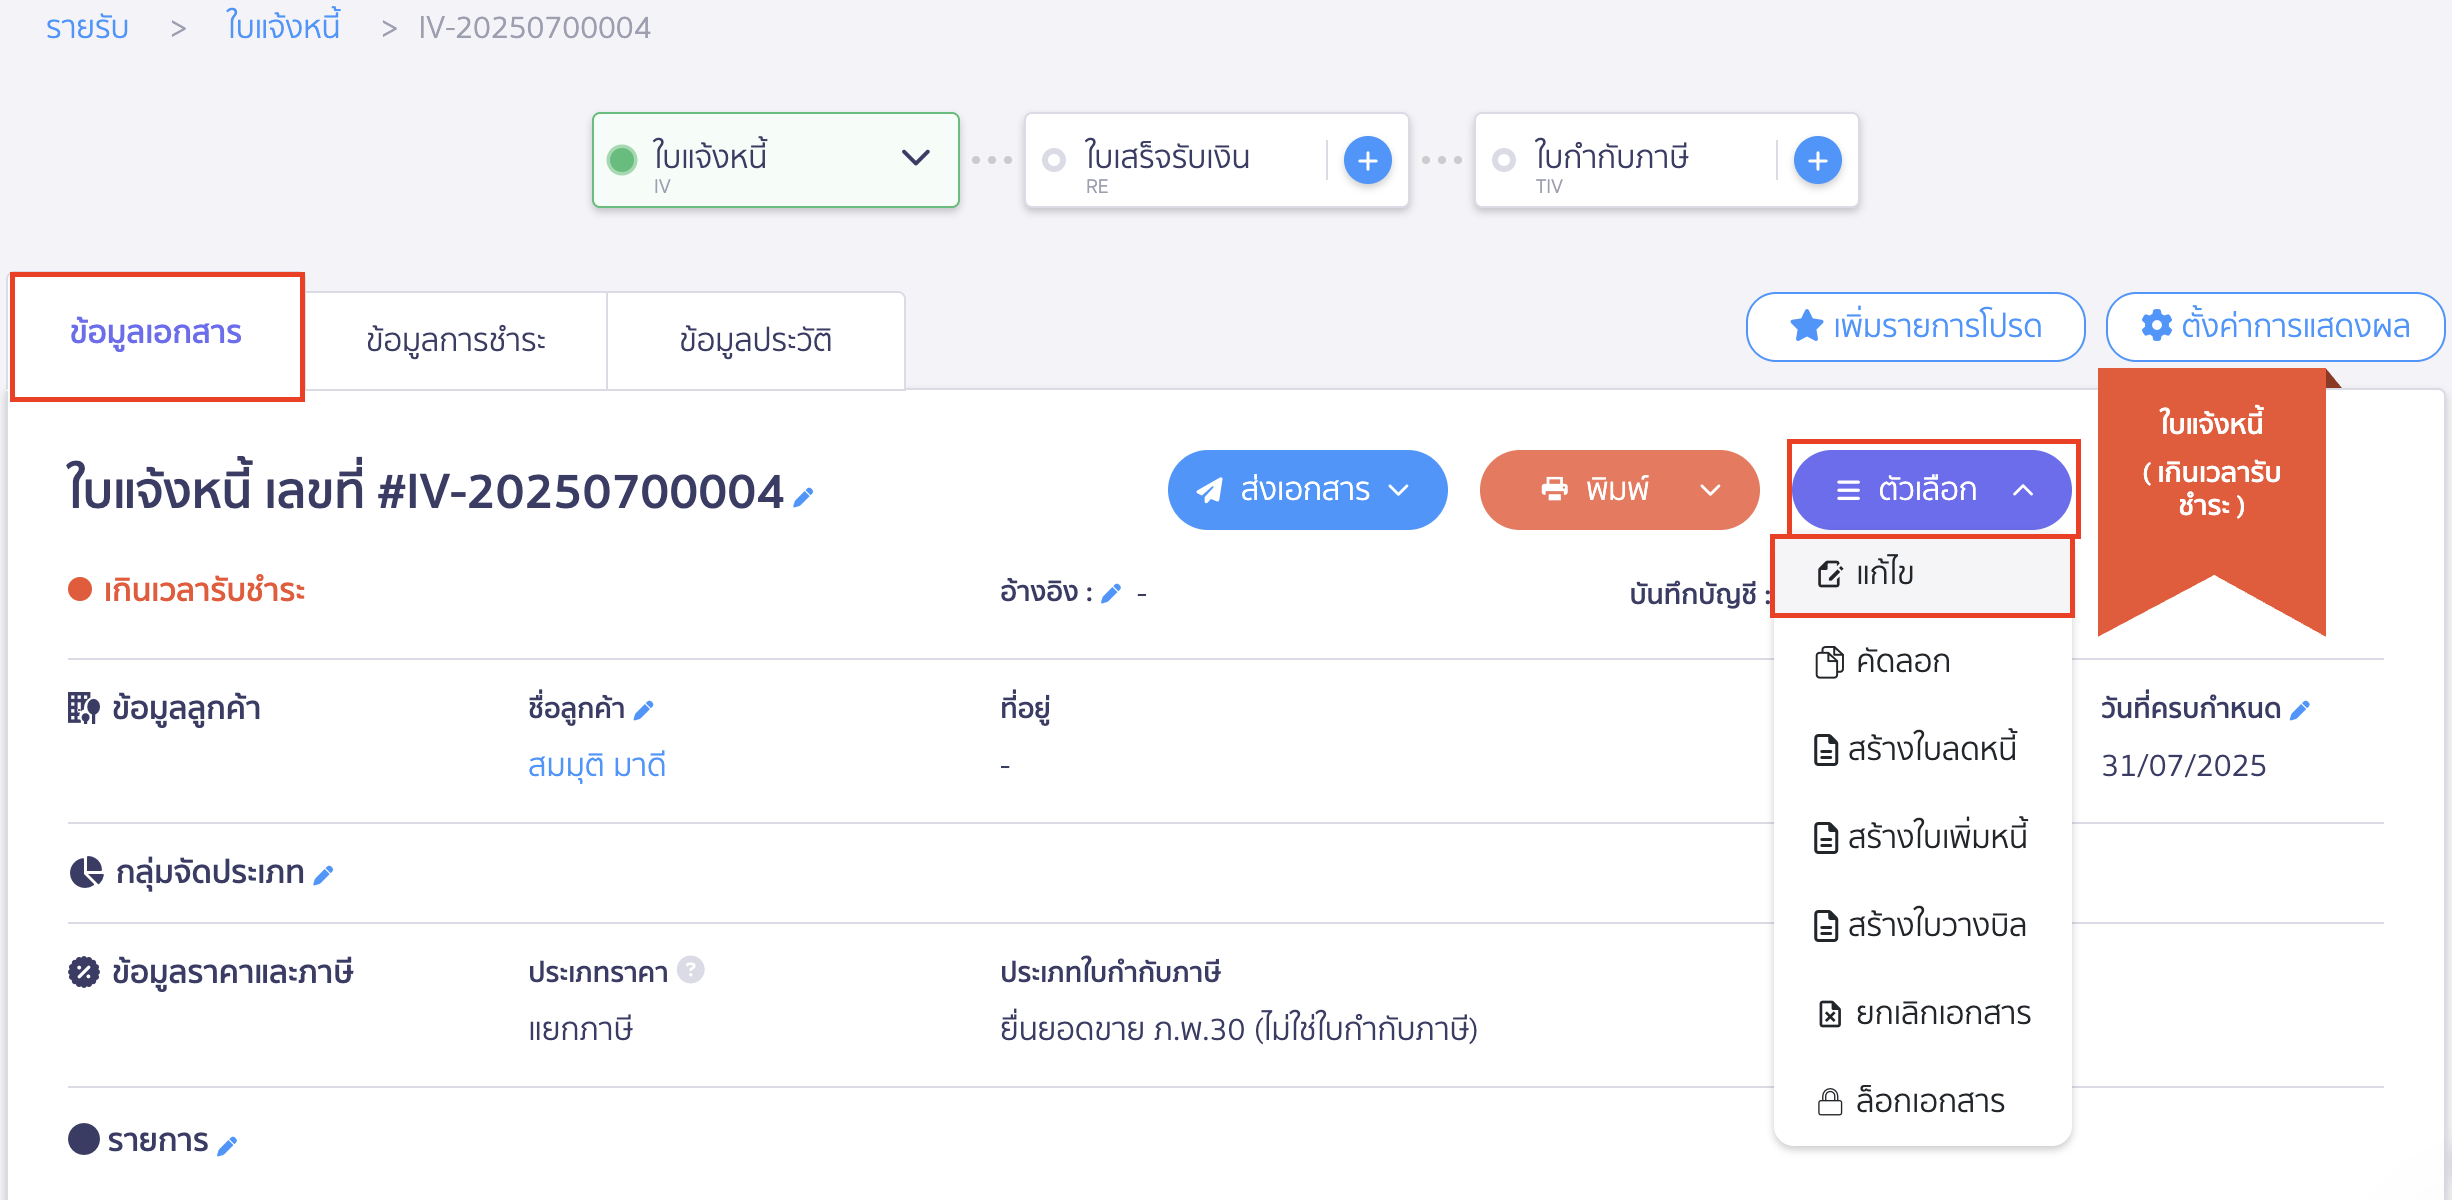Click help question icon next to ประเภทราคา

pos(691,970)
